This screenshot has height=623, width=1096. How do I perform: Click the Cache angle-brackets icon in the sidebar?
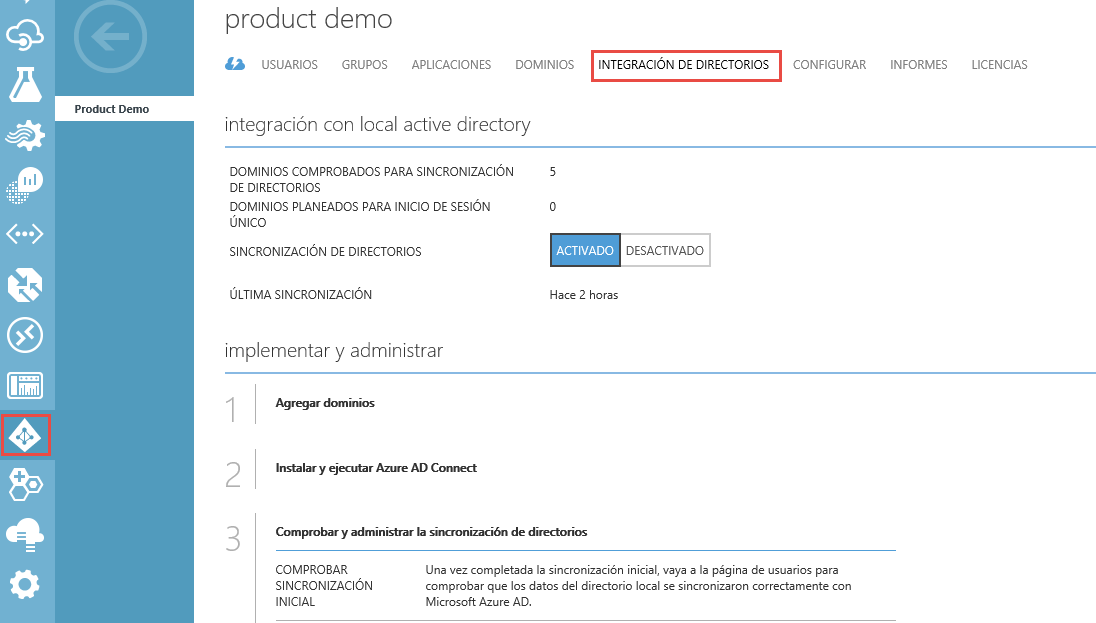(x=24, y=234)
